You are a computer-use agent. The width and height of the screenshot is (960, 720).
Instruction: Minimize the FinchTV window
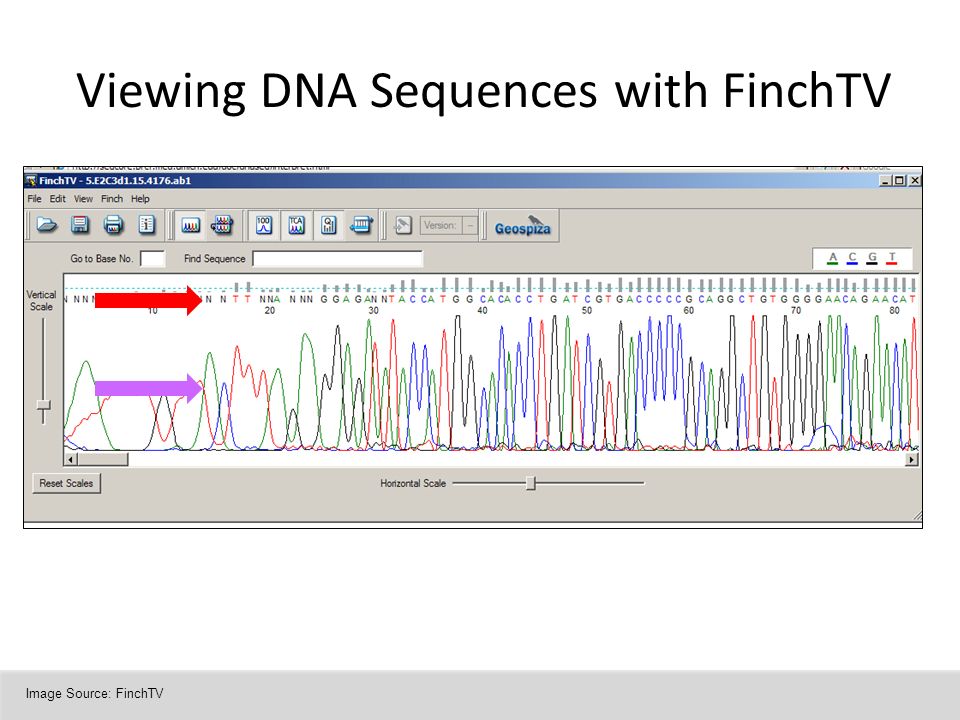click(x=885, y=181)
